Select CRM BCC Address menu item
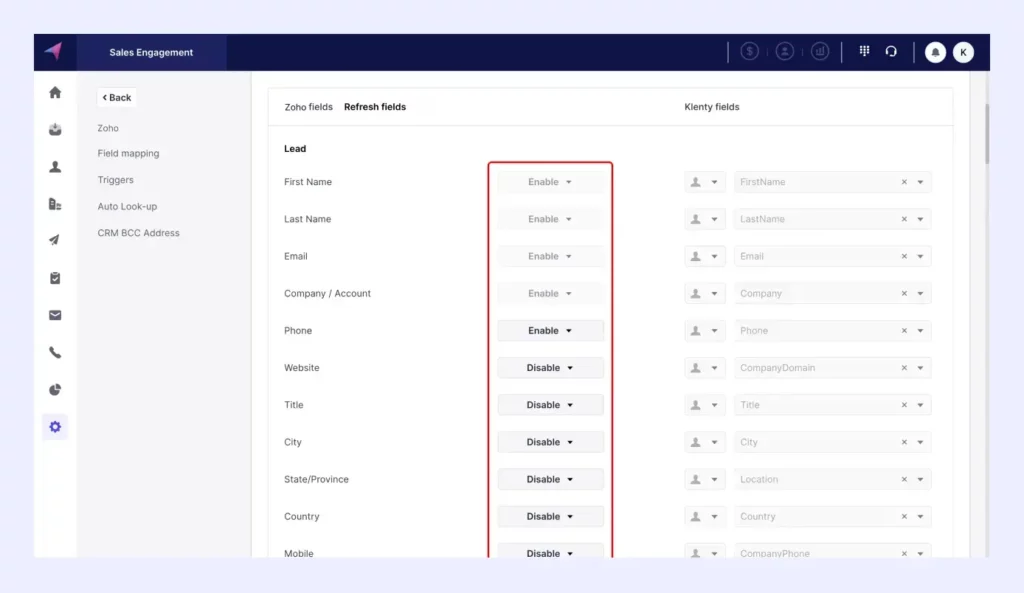 138,233
